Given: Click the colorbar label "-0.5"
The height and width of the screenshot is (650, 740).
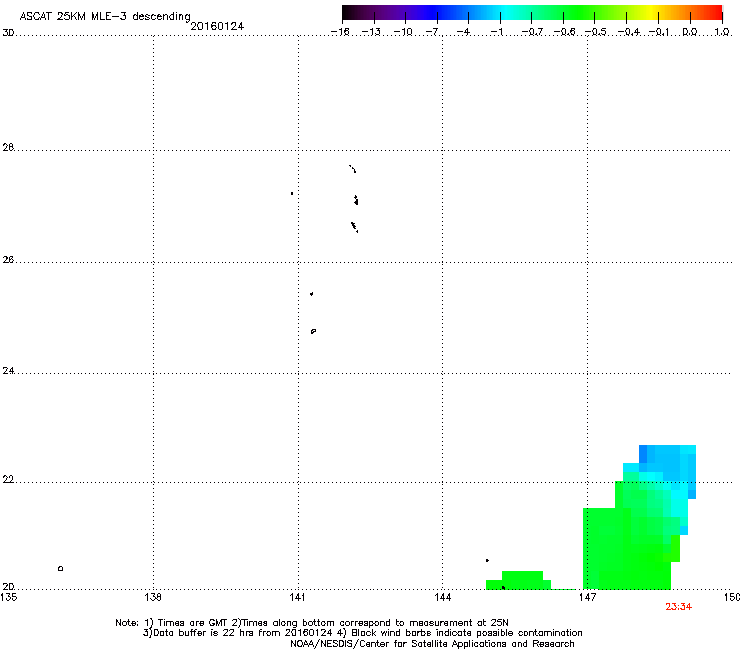Looking at the screenshot, I should coord(596,32).
